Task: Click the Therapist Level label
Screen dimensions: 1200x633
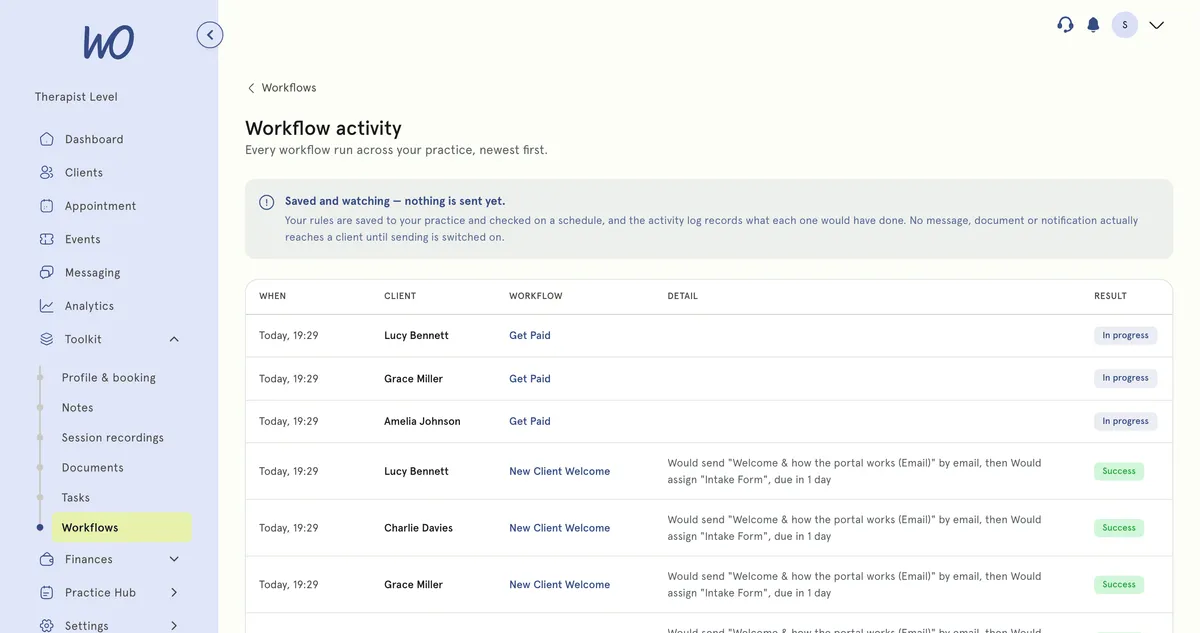Action: point(76,97)
